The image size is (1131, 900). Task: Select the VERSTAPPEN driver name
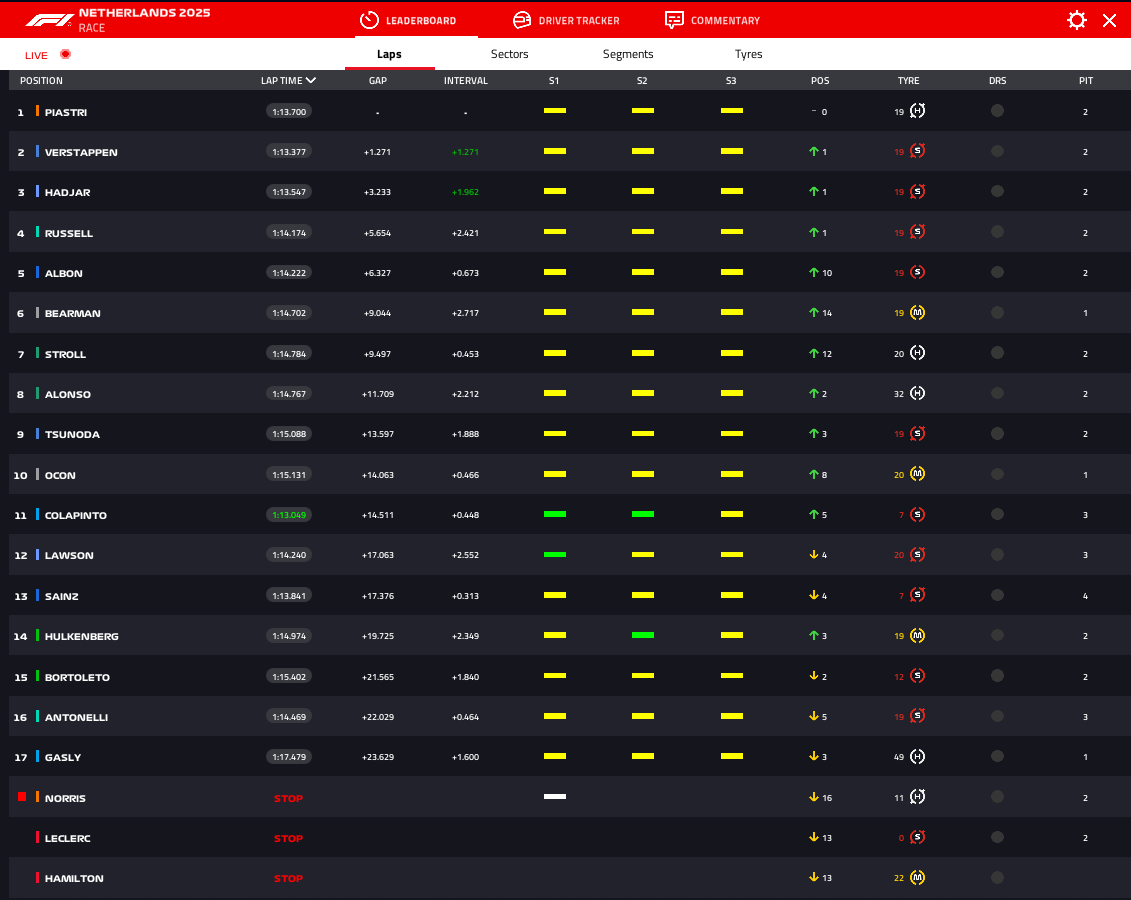click(x=81, y=152)
